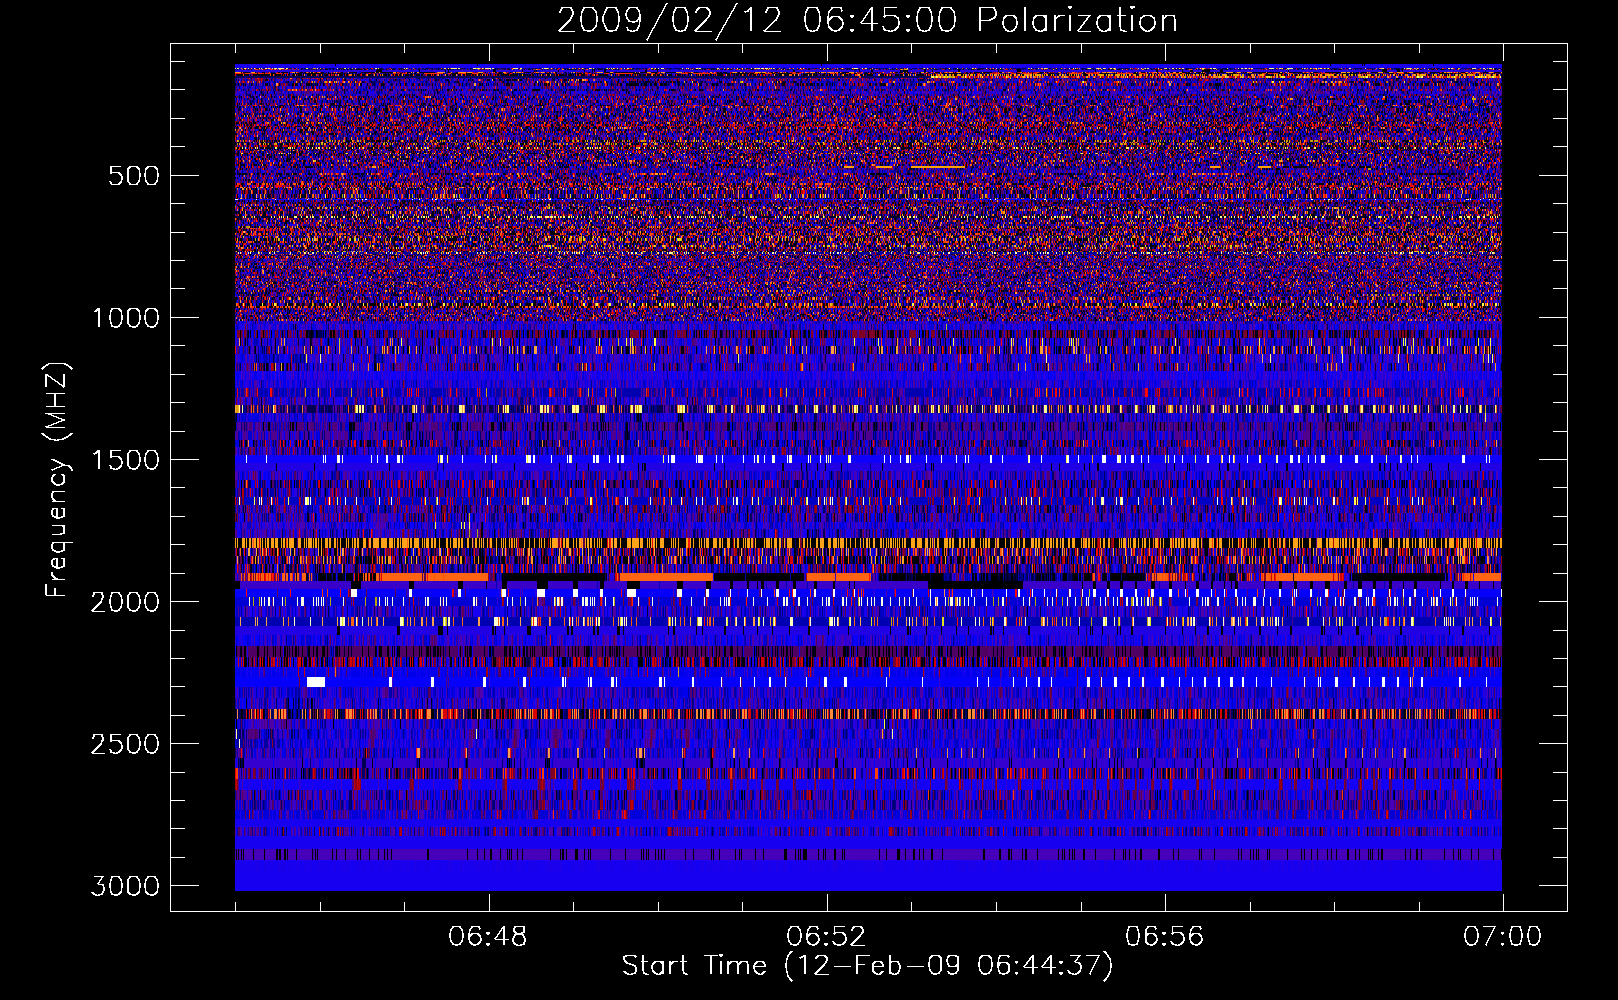Viewport: 1618px width, 1000px height.
Task: Click the 1000 frequency tick label
Action: point(126,318)
